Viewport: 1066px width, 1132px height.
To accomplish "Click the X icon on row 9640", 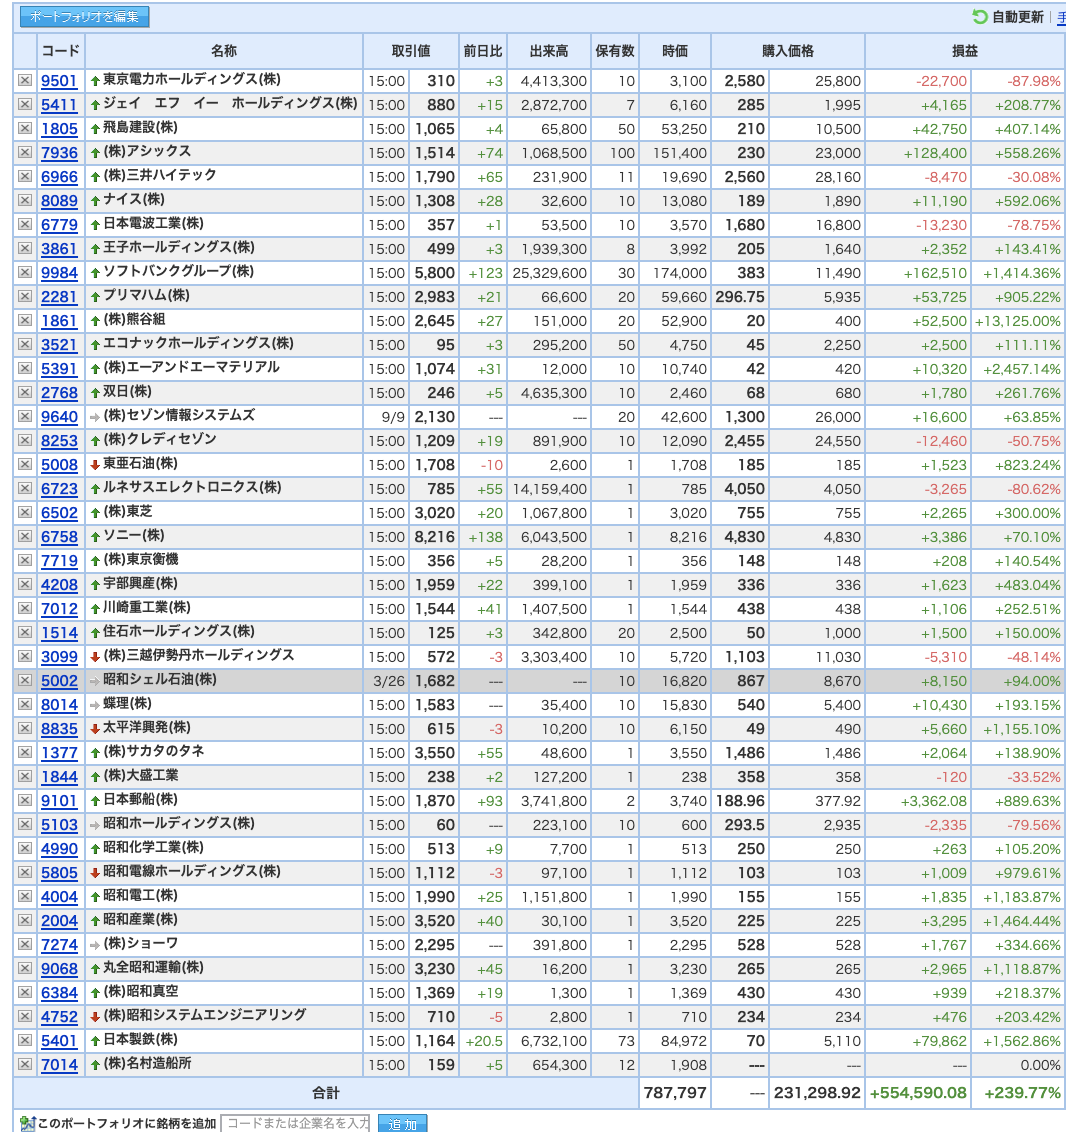I will point(25,416).
